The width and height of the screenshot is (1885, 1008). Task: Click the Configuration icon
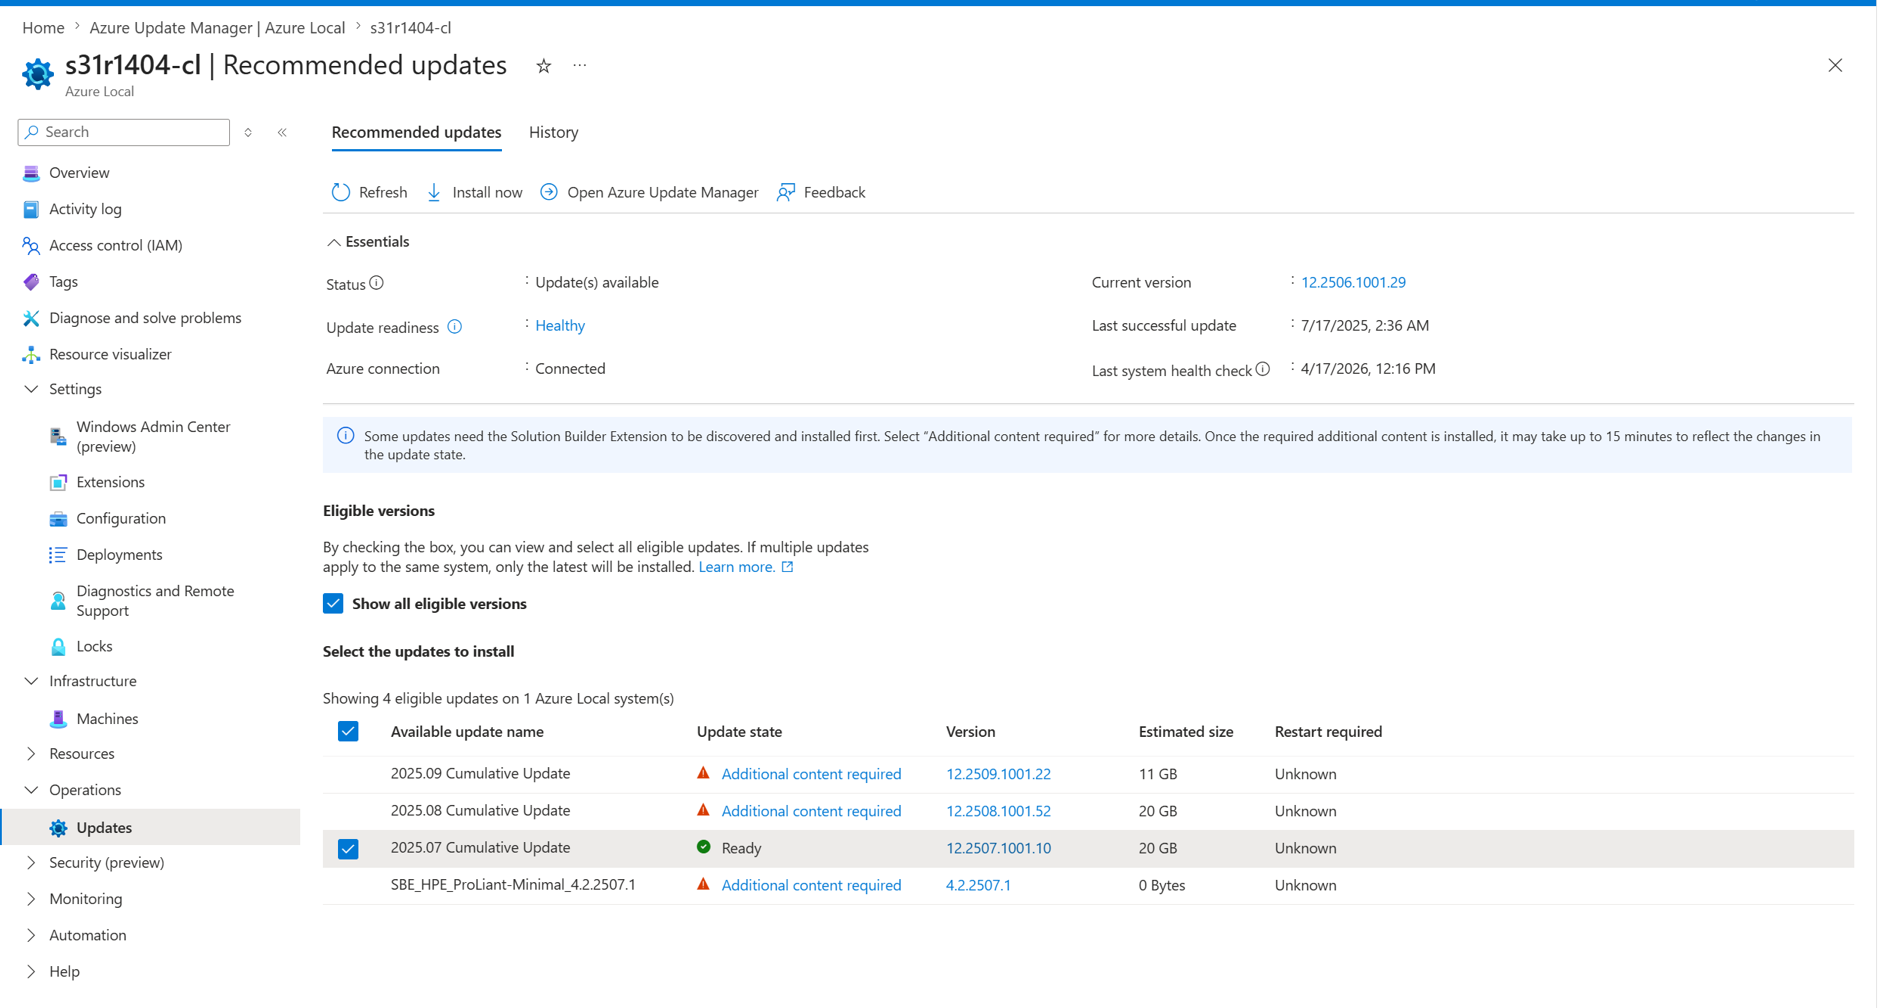click(58, 518)
